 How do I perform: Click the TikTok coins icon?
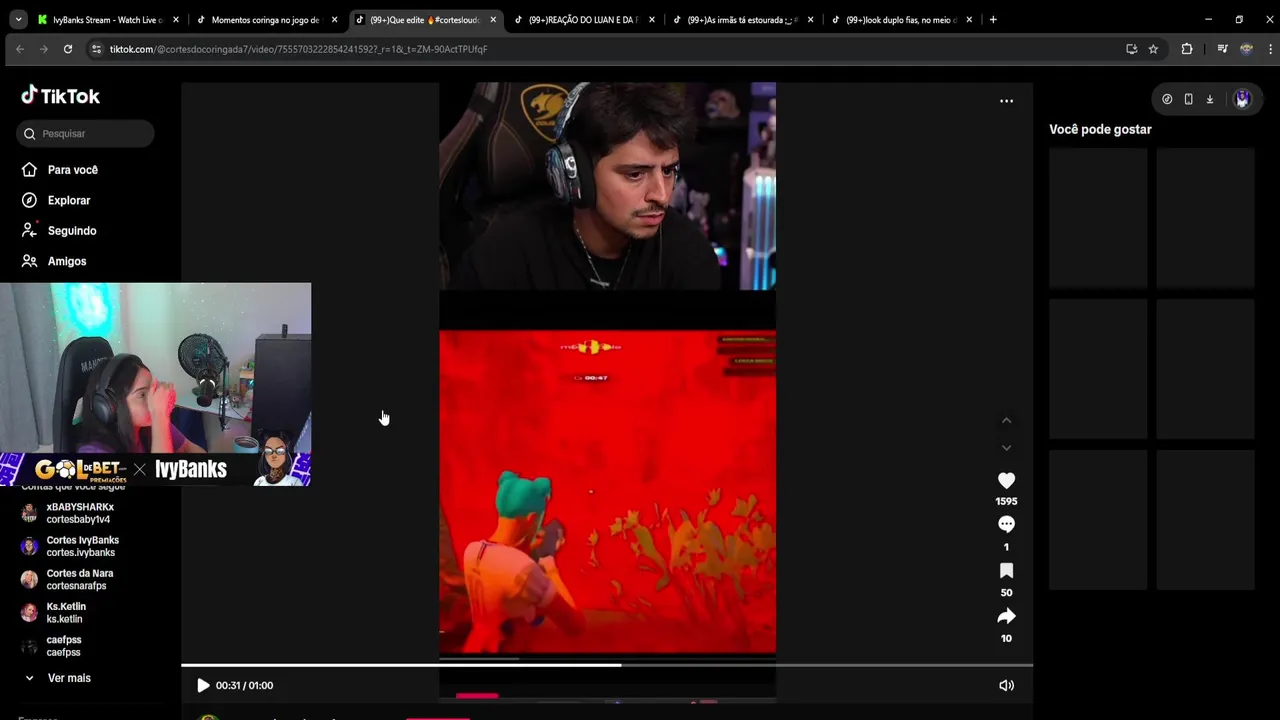[1167, 99]
